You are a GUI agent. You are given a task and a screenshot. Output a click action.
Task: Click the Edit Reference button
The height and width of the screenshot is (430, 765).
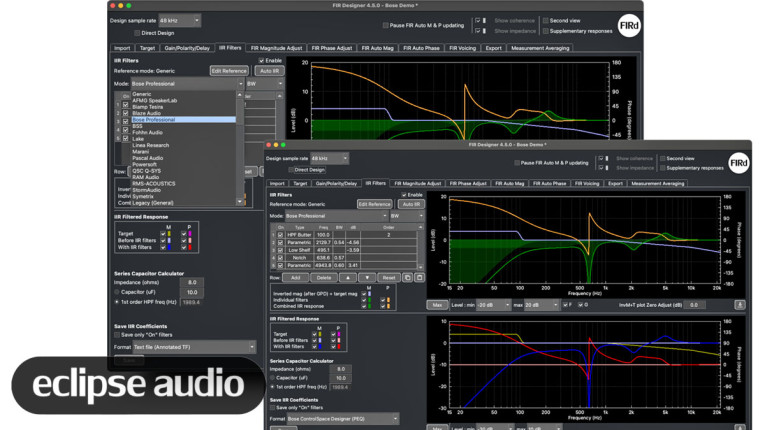pyautogui.click(x=374, y=204)
